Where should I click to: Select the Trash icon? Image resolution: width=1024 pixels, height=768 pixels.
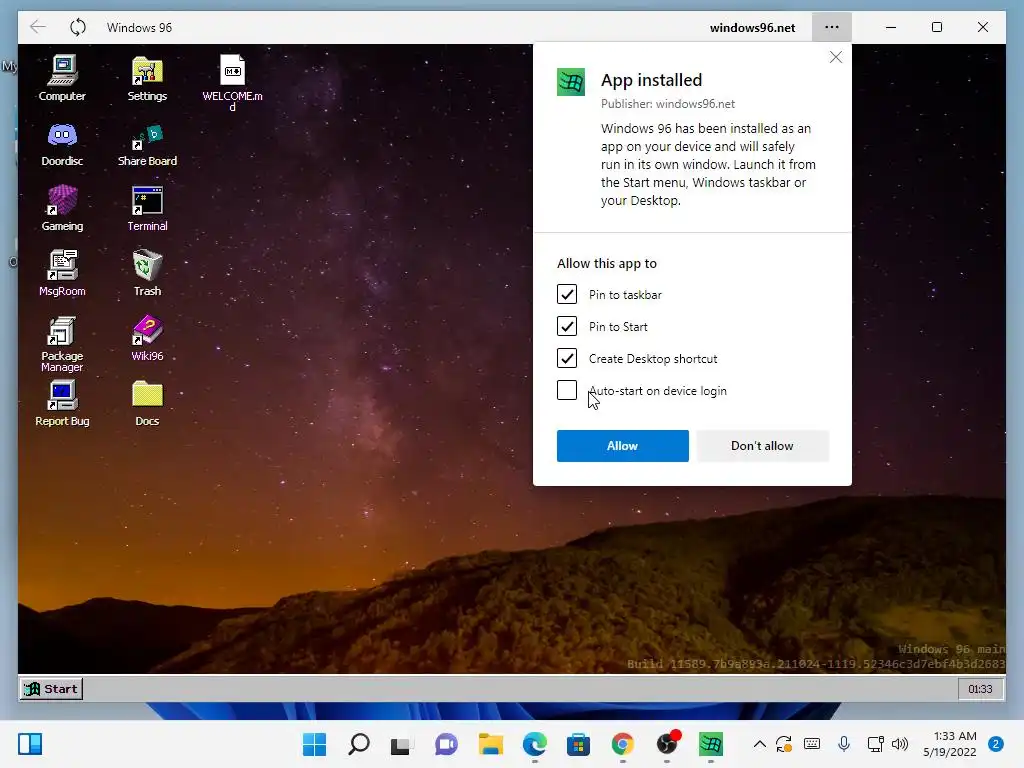[x=147, y=274]
